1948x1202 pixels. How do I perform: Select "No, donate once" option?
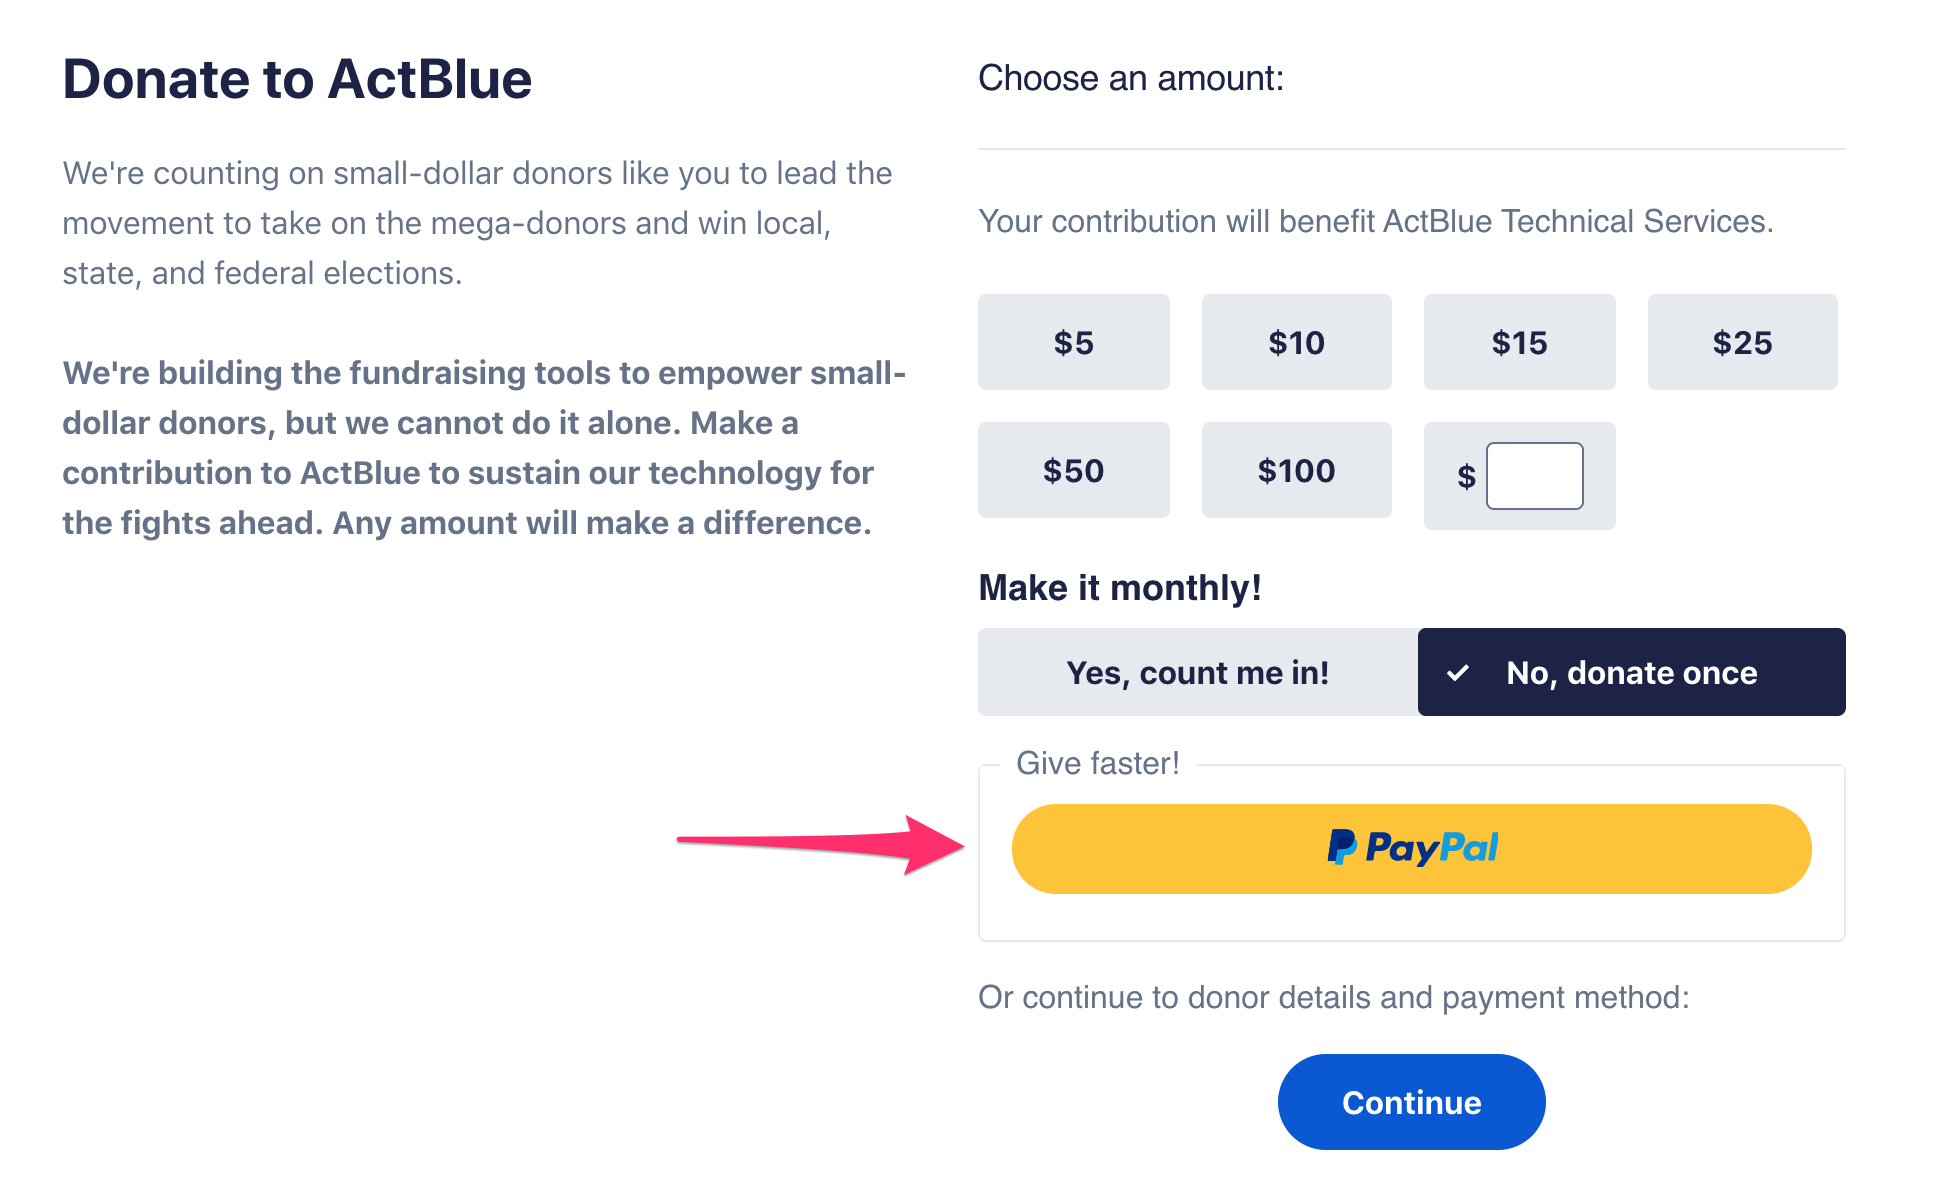(1631, 672)
